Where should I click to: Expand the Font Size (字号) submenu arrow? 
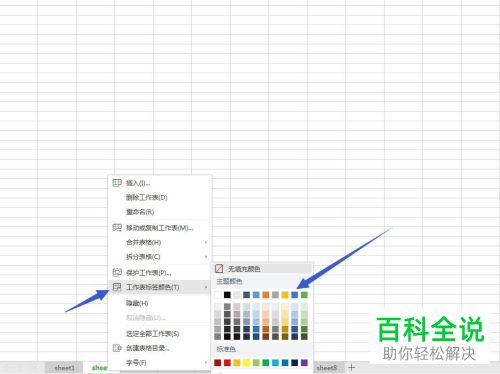(206, 363)
